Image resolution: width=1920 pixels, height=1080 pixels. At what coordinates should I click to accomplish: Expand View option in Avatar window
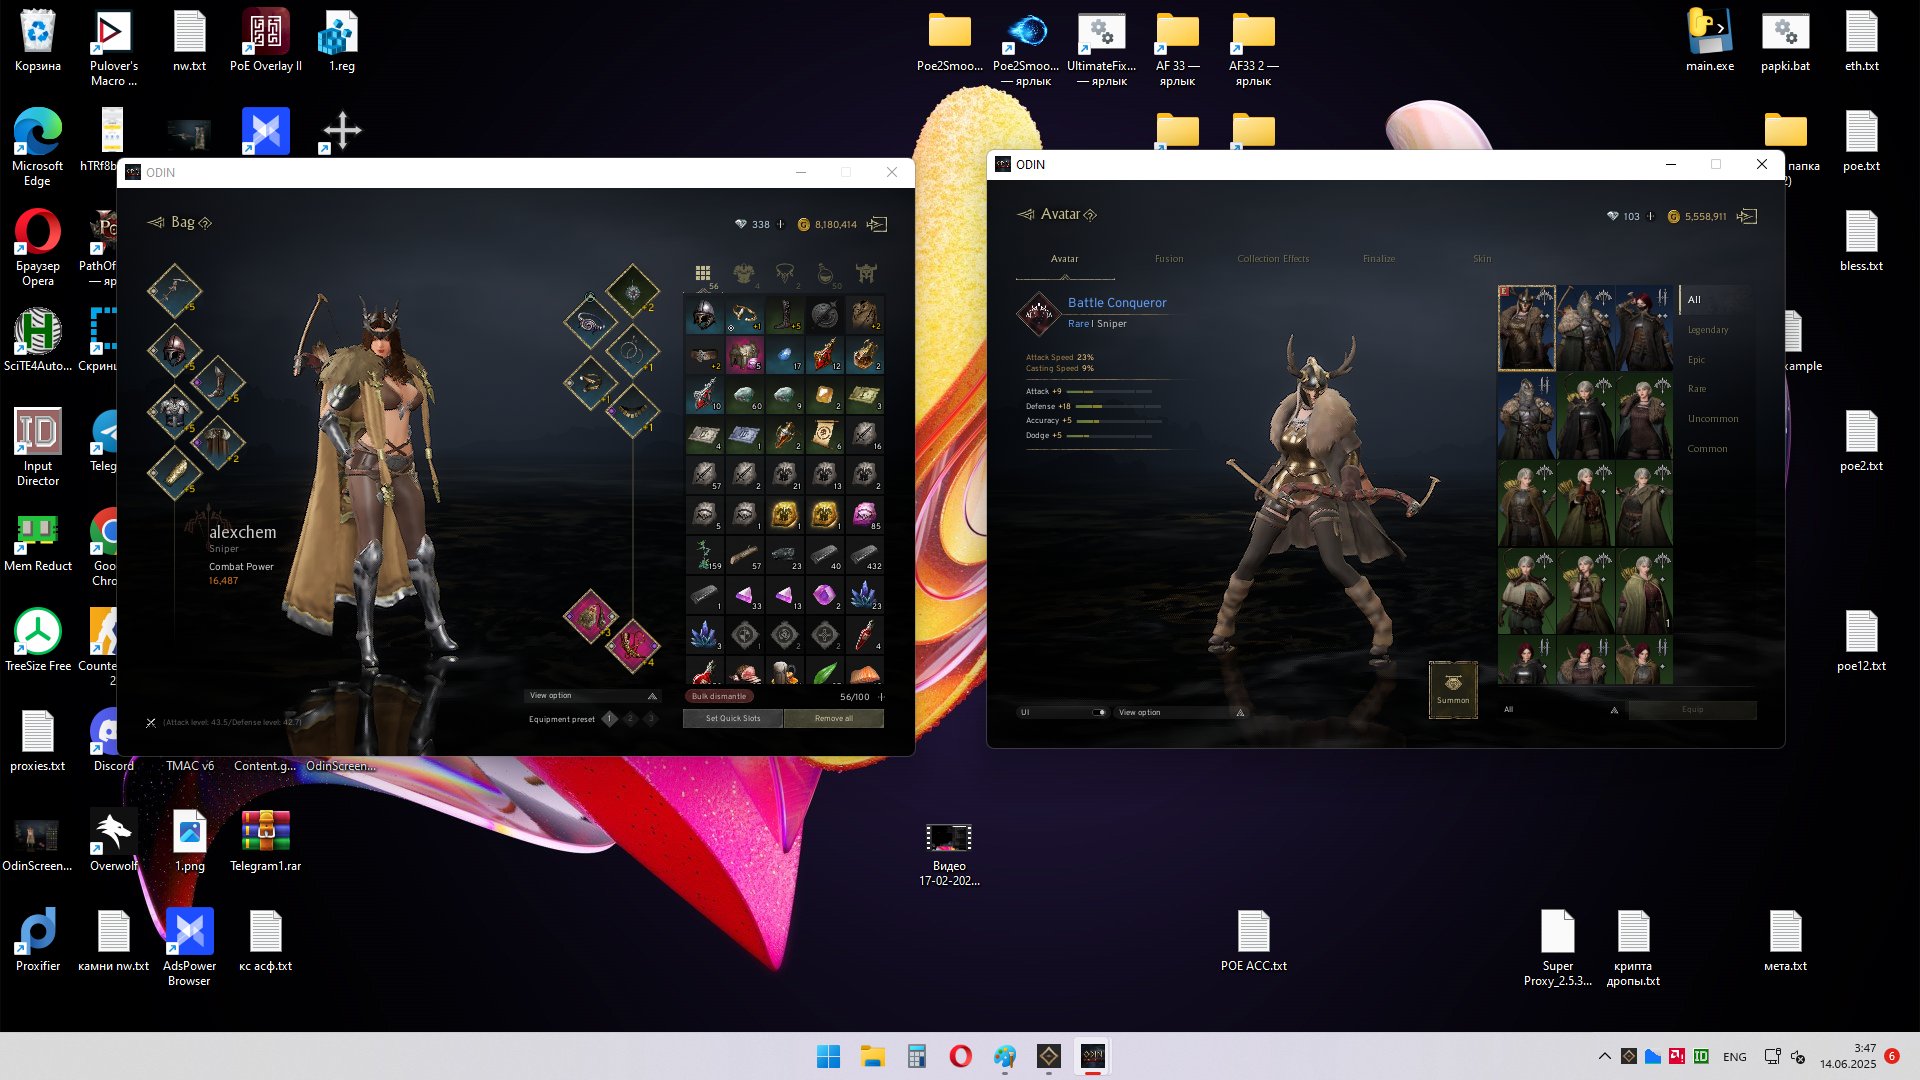pos(1181,713)
